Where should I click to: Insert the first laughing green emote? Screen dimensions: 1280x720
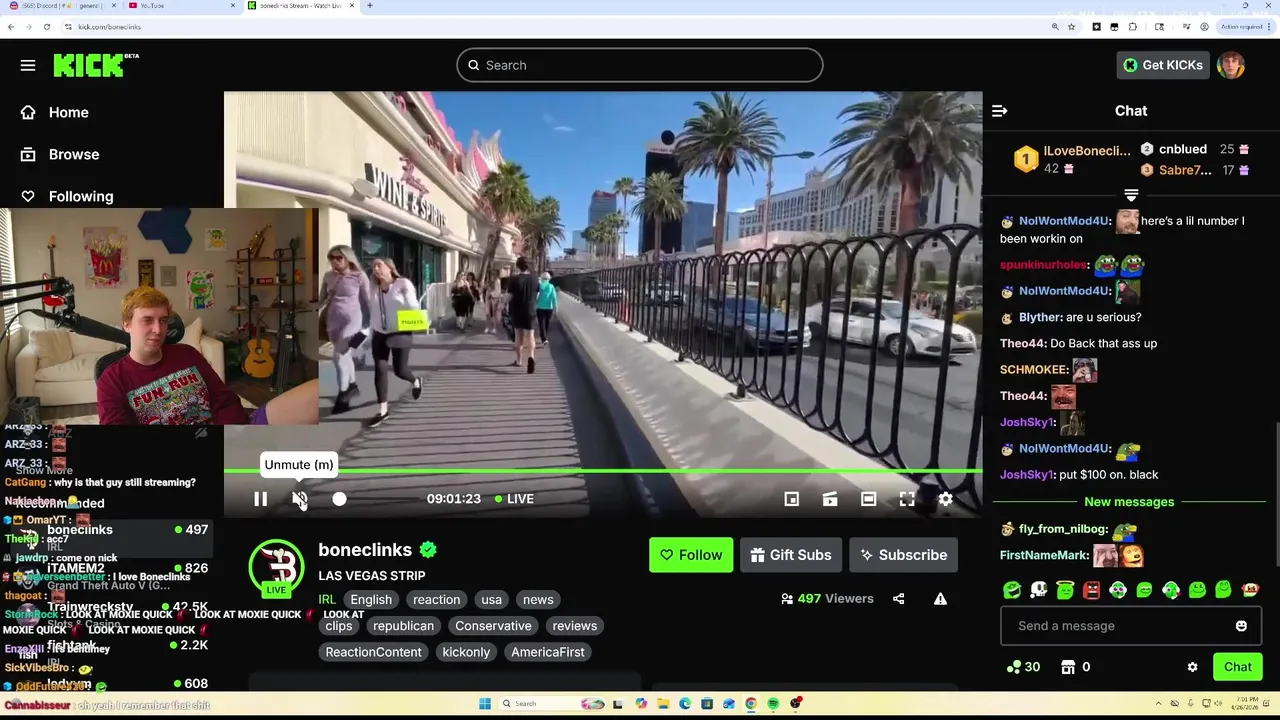[1012, 590]
